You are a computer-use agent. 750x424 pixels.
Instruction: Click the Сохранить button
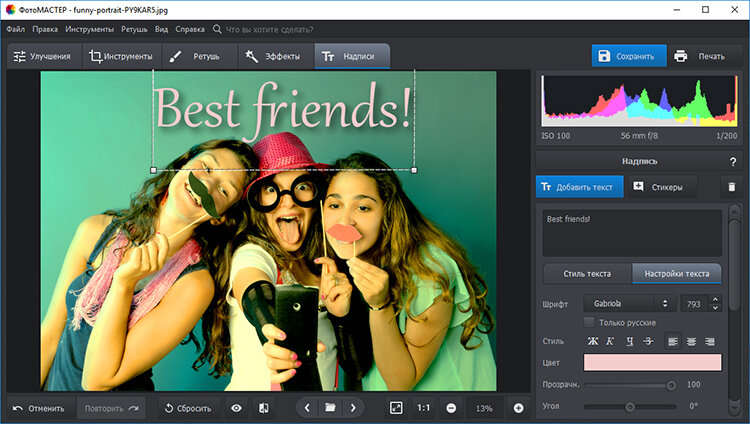point(629,56)
